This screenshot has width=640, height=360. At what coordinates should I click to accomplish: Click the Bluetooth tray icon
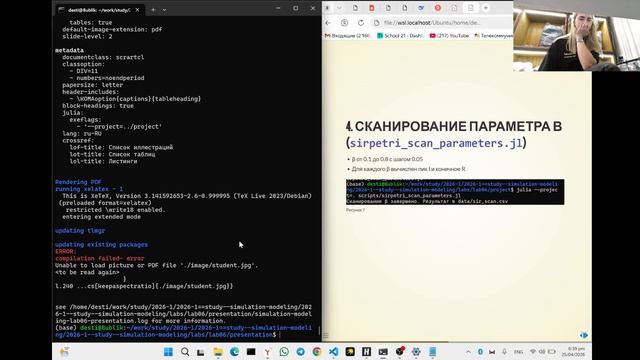pyautogui.click(x=480, y=352)
